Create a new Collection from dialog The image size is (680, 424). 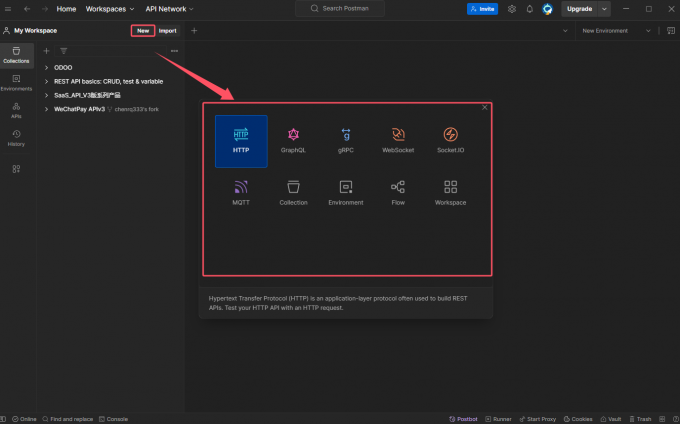pos(293,193)
